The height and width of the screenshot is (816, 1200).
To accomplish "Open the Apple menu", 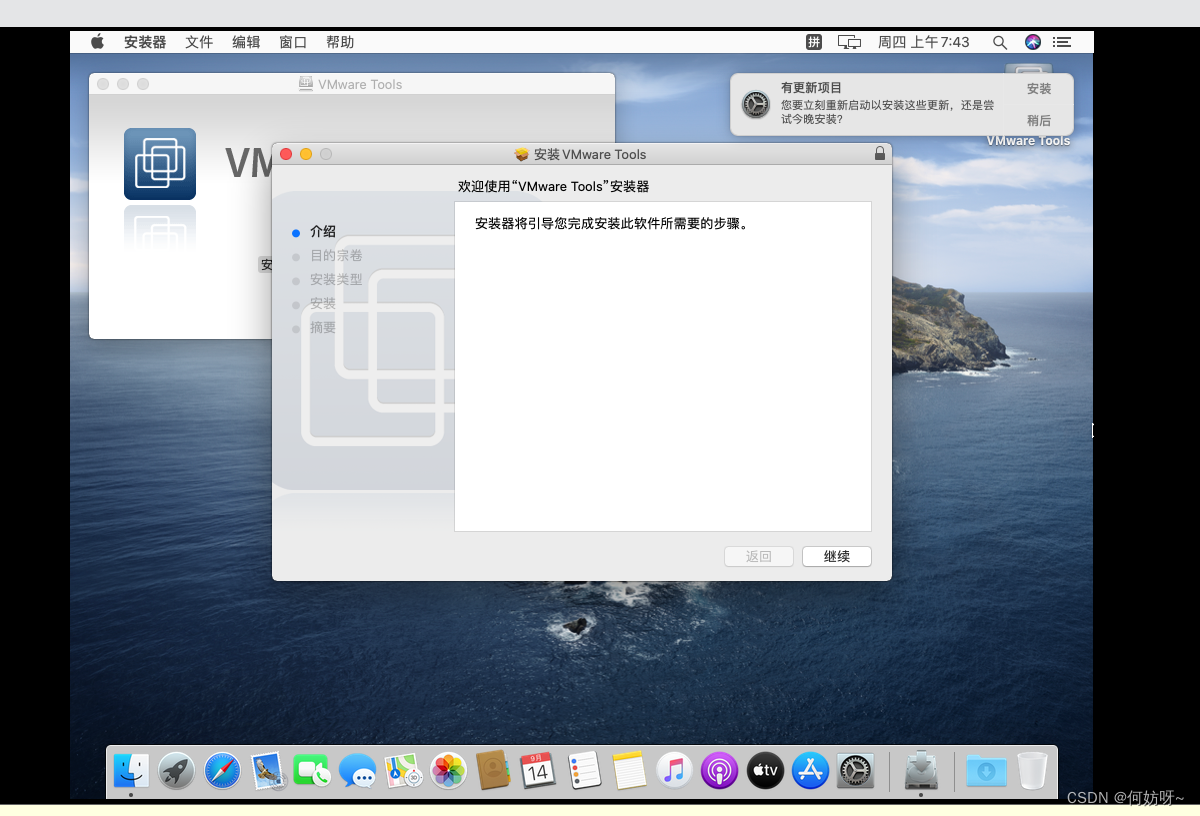I will pyautogui.click(x=97, y=42).
